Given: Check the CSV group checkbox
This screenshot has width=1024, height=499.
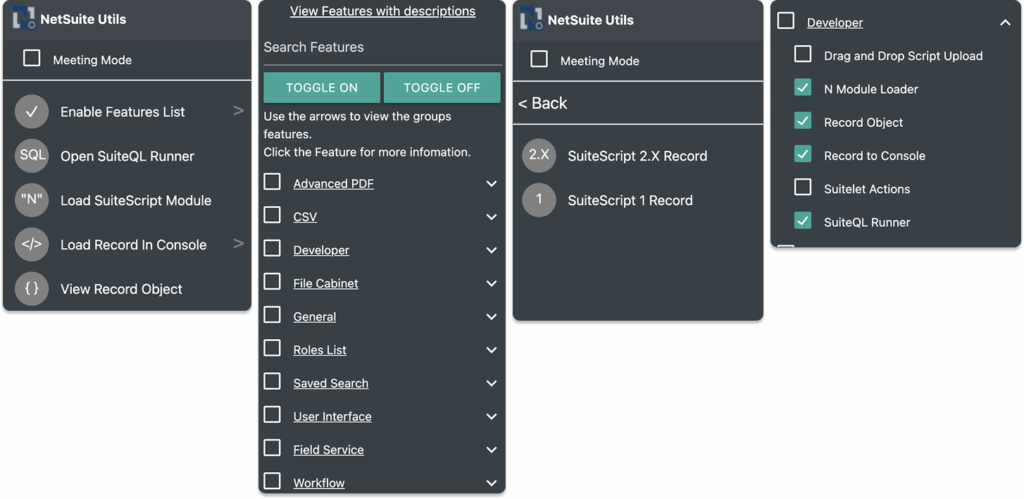Looking at the screenshot, I should (272, 216).
